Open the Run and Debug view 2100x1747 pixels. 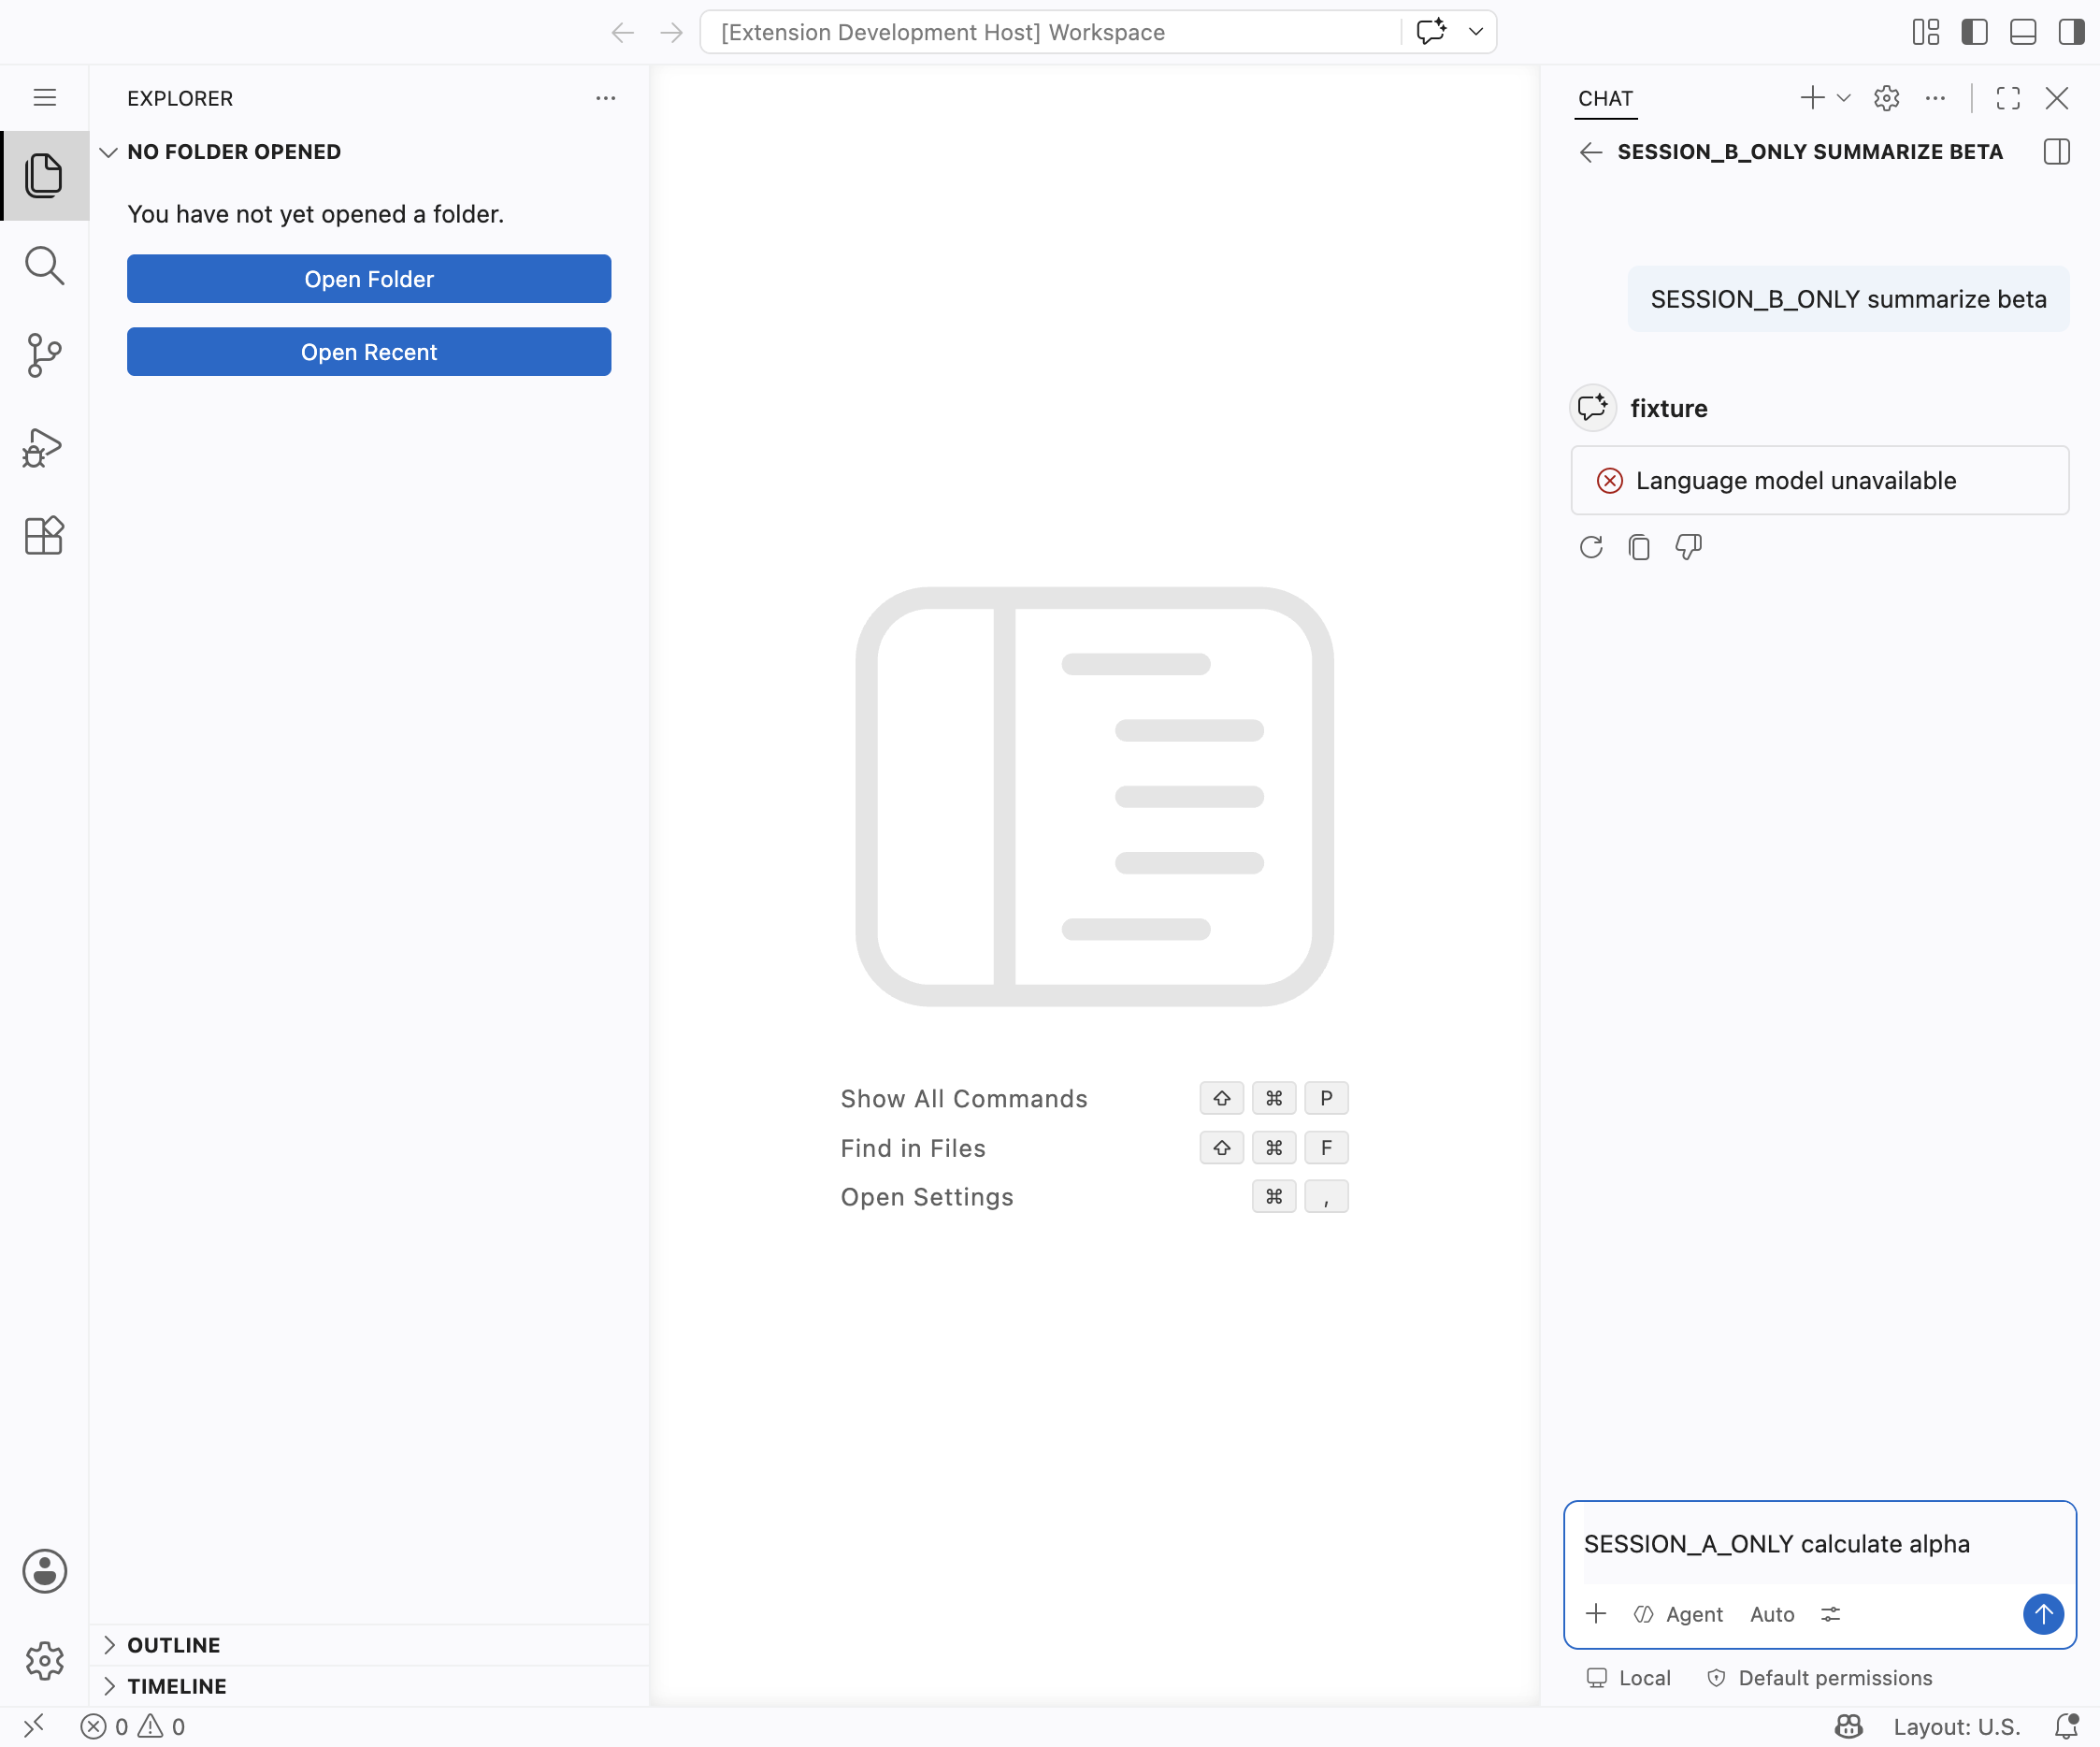44,447
